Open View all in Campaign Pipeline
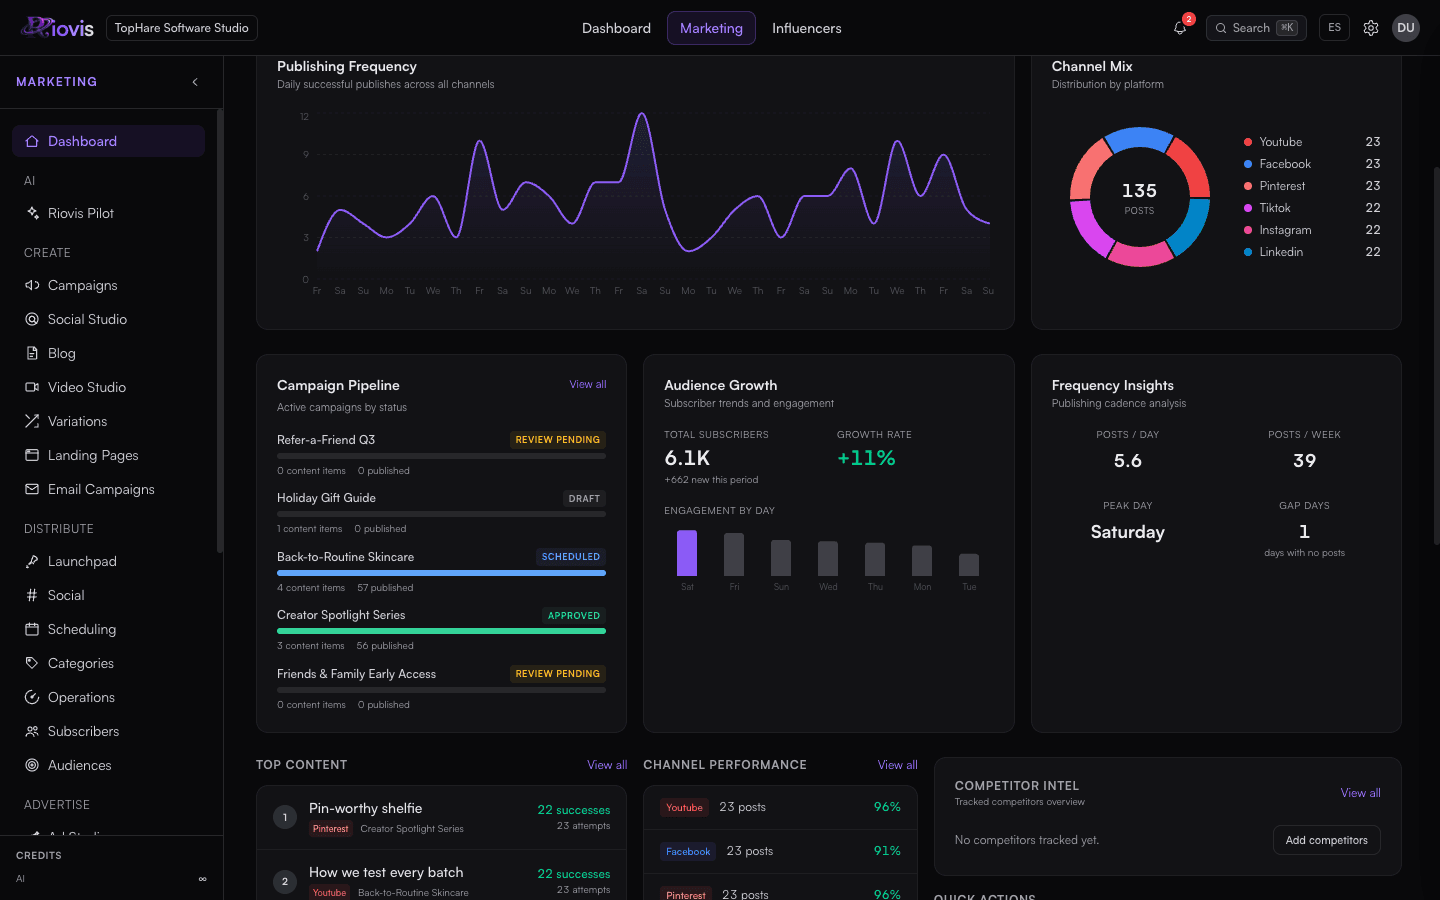 click(x=588, y=384)
